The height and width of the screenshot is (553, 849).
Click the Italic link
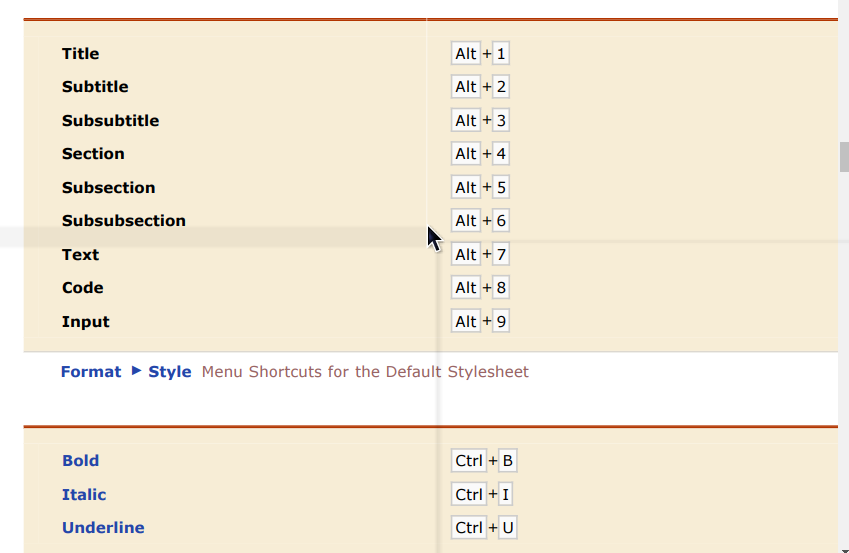[84, 495]
